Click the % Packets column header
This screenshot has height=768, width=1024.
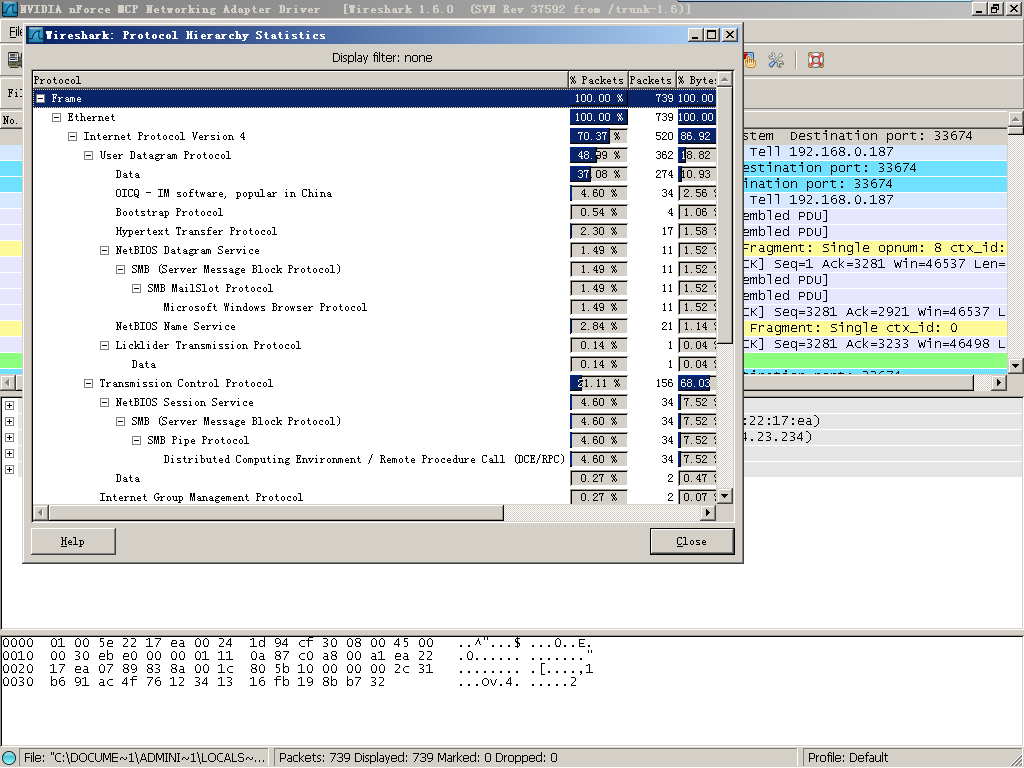pos(598,80)
